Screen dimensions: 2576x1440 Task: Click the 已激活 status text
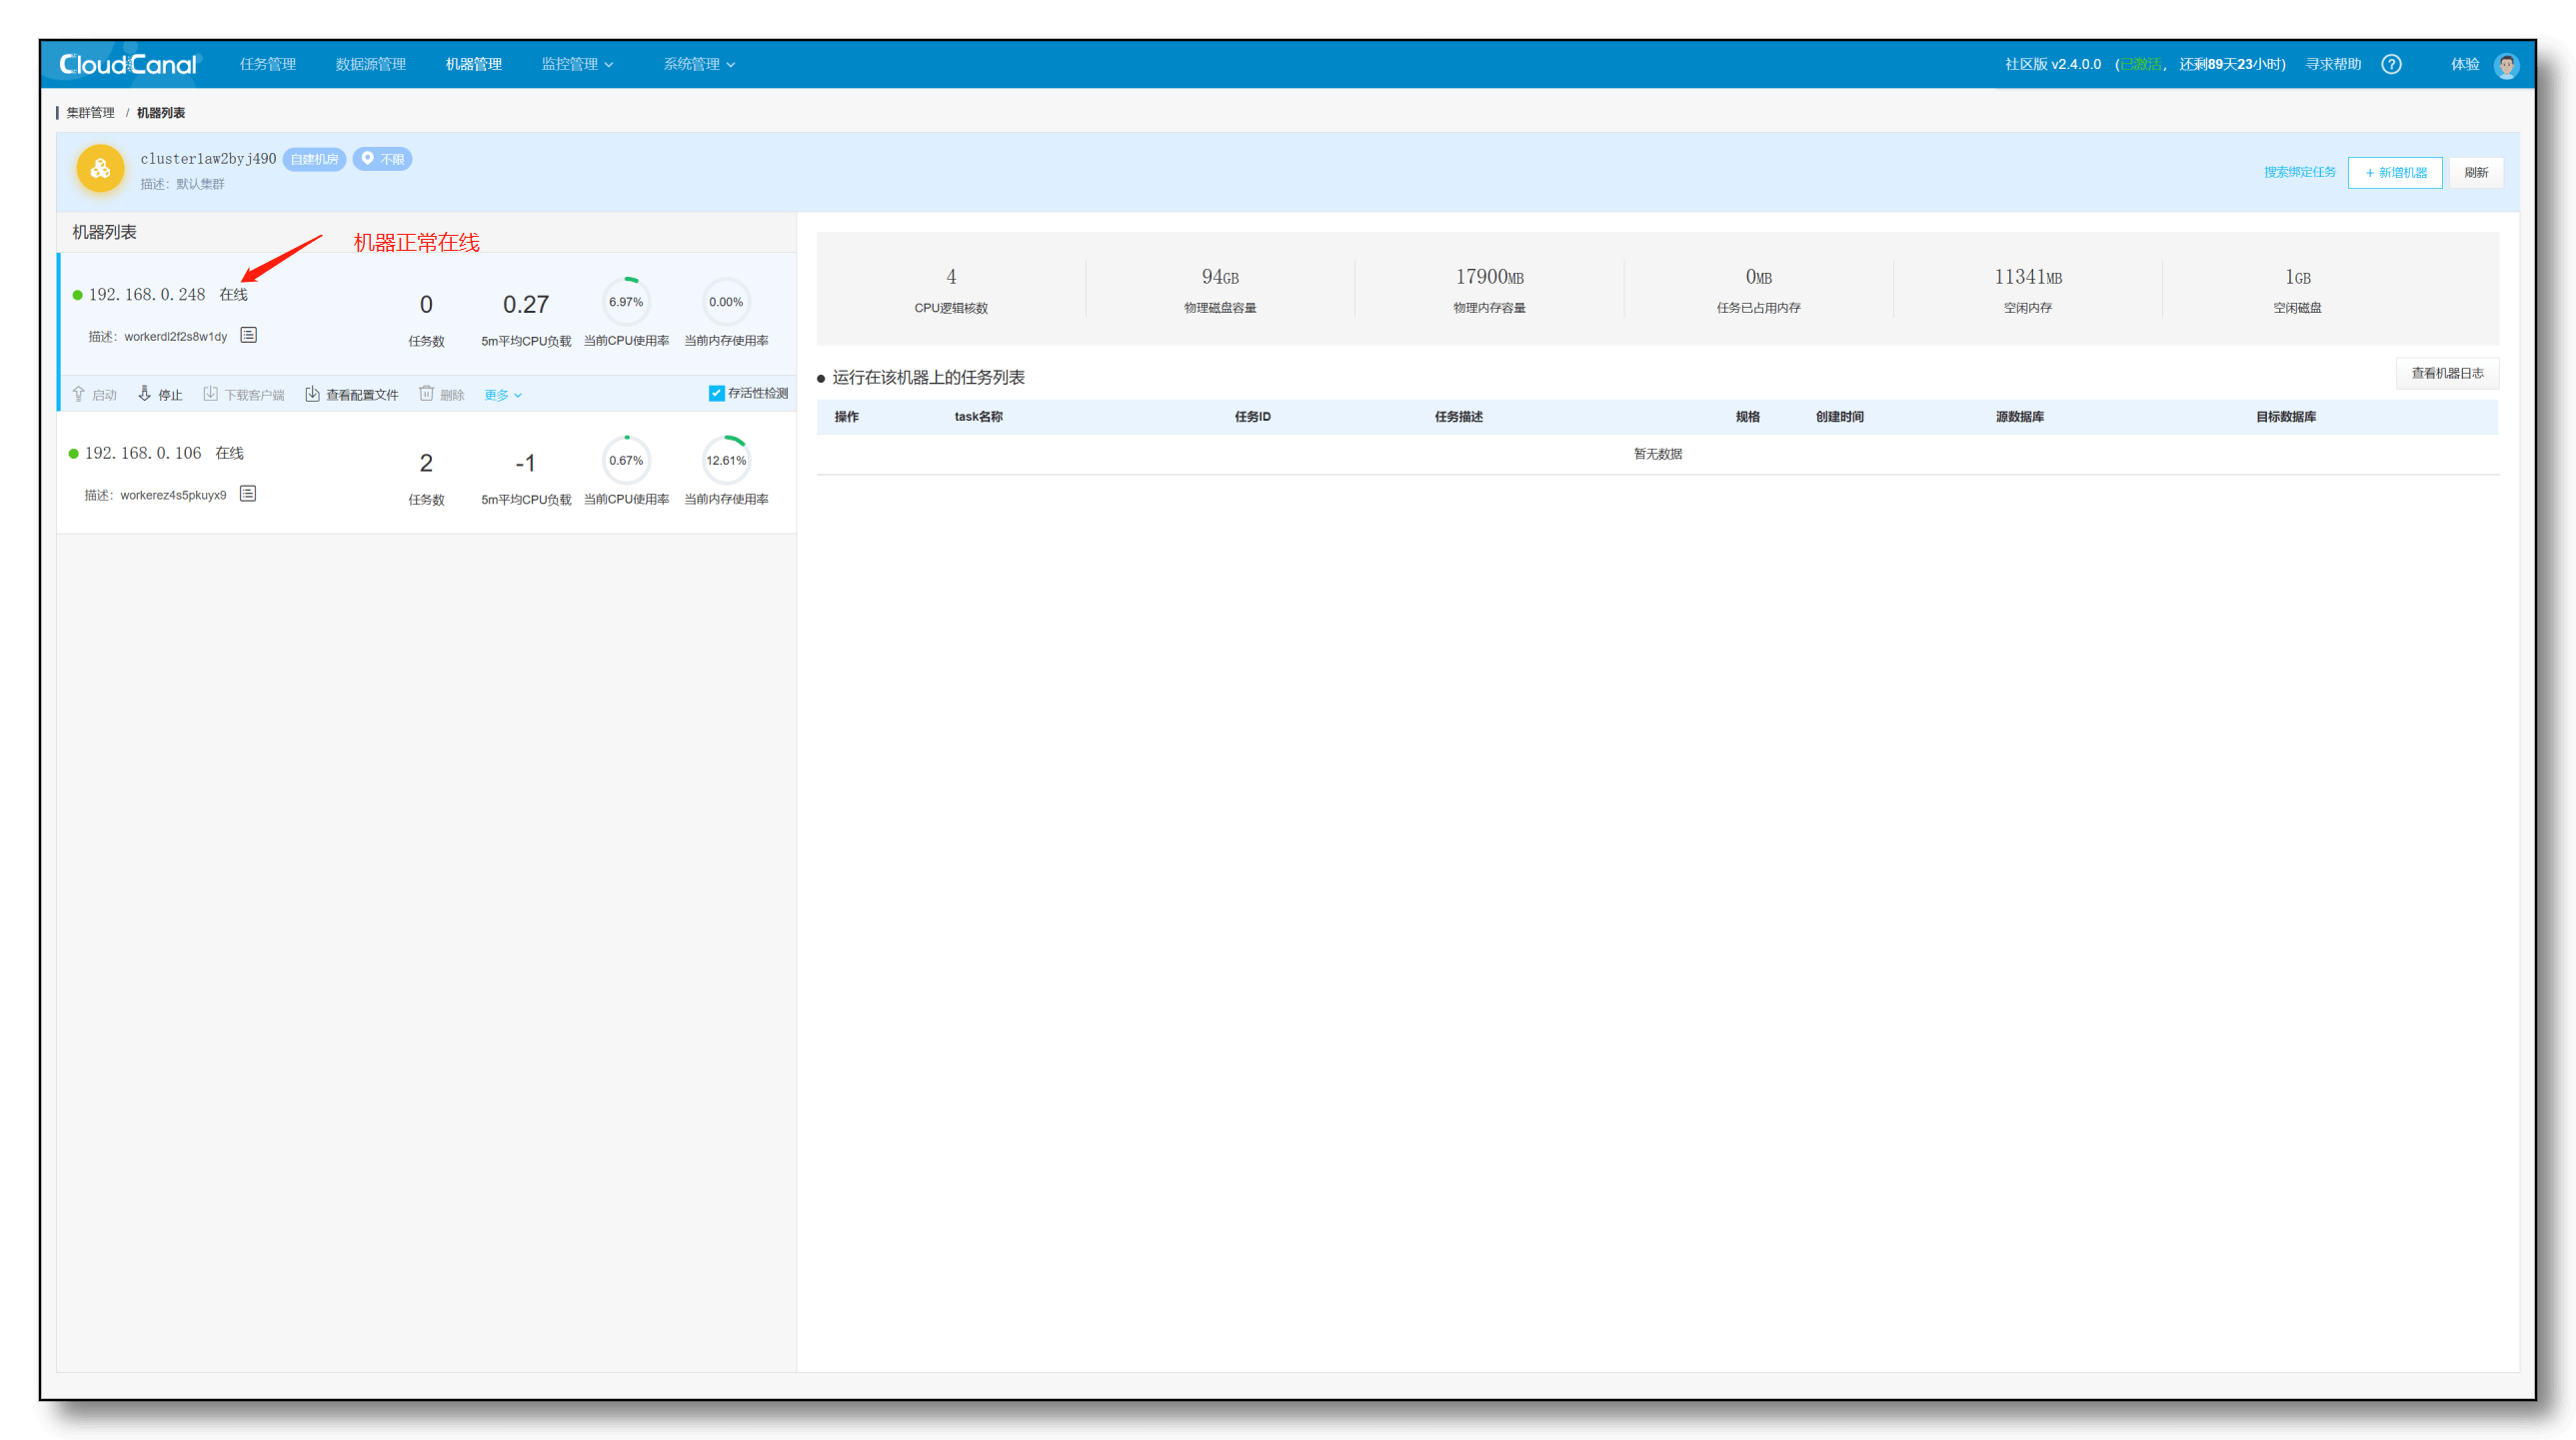click(x=2141, y=64)
